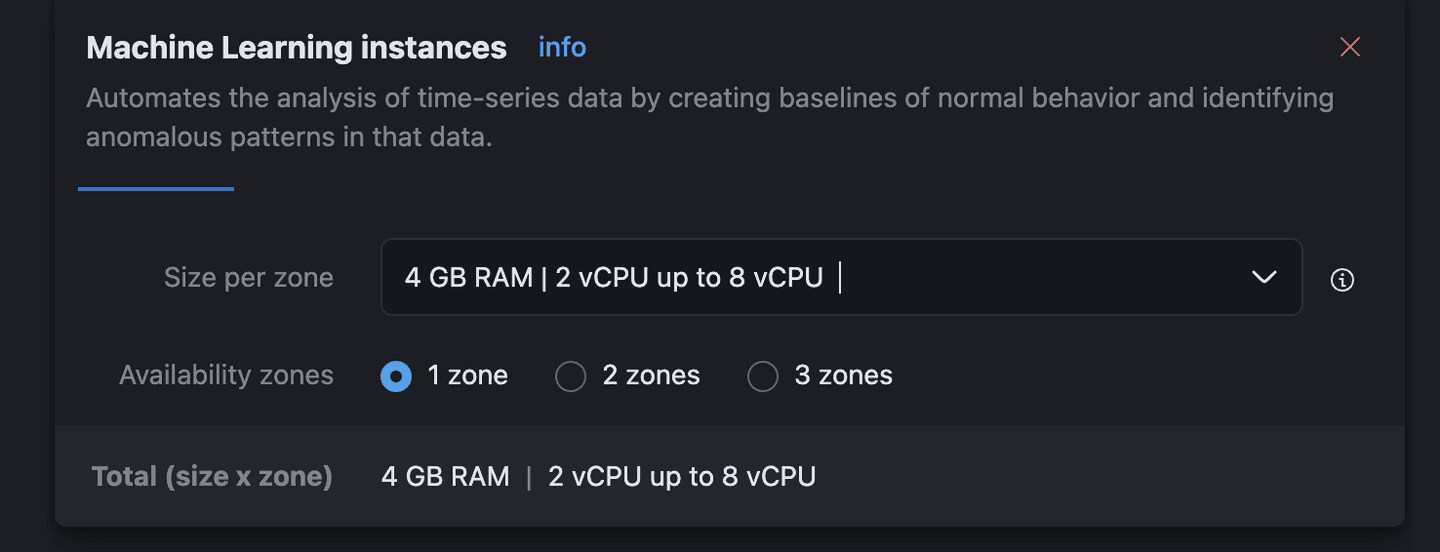The width and height of the screenshot is (1440, 552).
Task: Select the 3 zones radio button
Action: click(762, 376)
